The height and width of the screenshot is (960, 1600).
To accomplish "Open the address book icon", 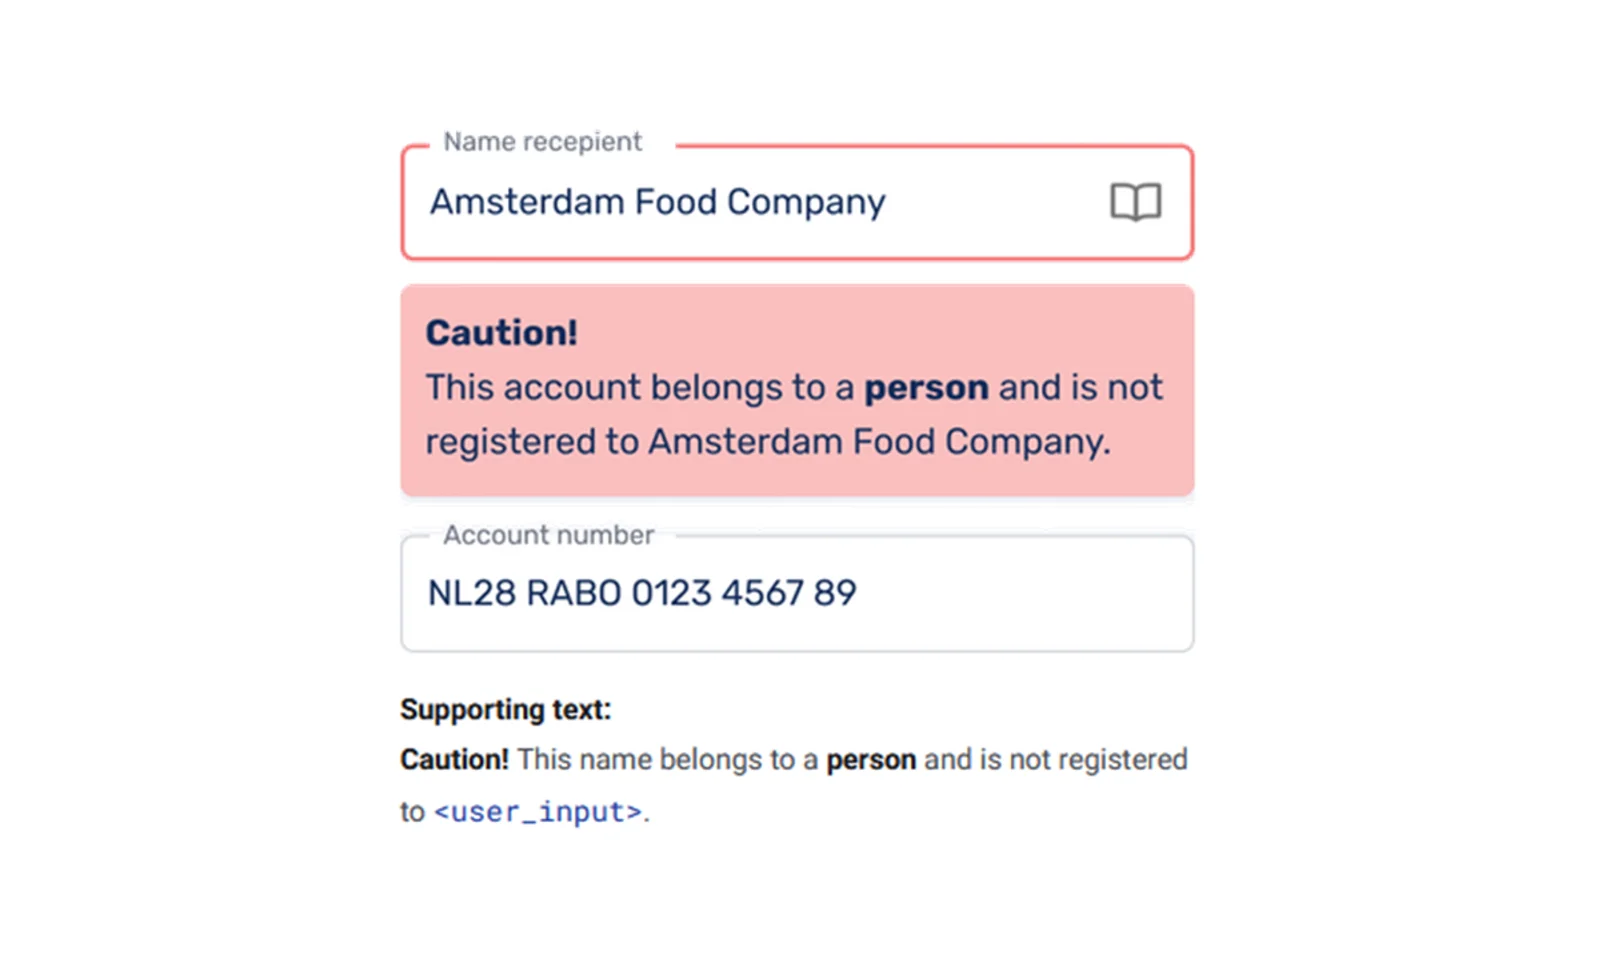I will pos(1135,202).
